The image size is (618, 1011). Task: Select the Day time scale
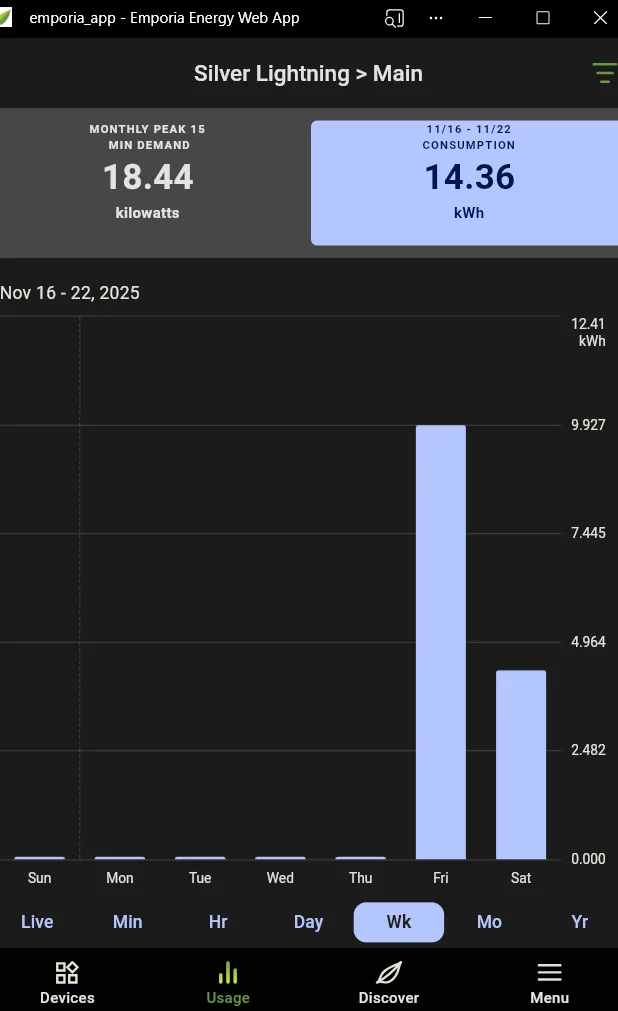click(x=308, y=922)
